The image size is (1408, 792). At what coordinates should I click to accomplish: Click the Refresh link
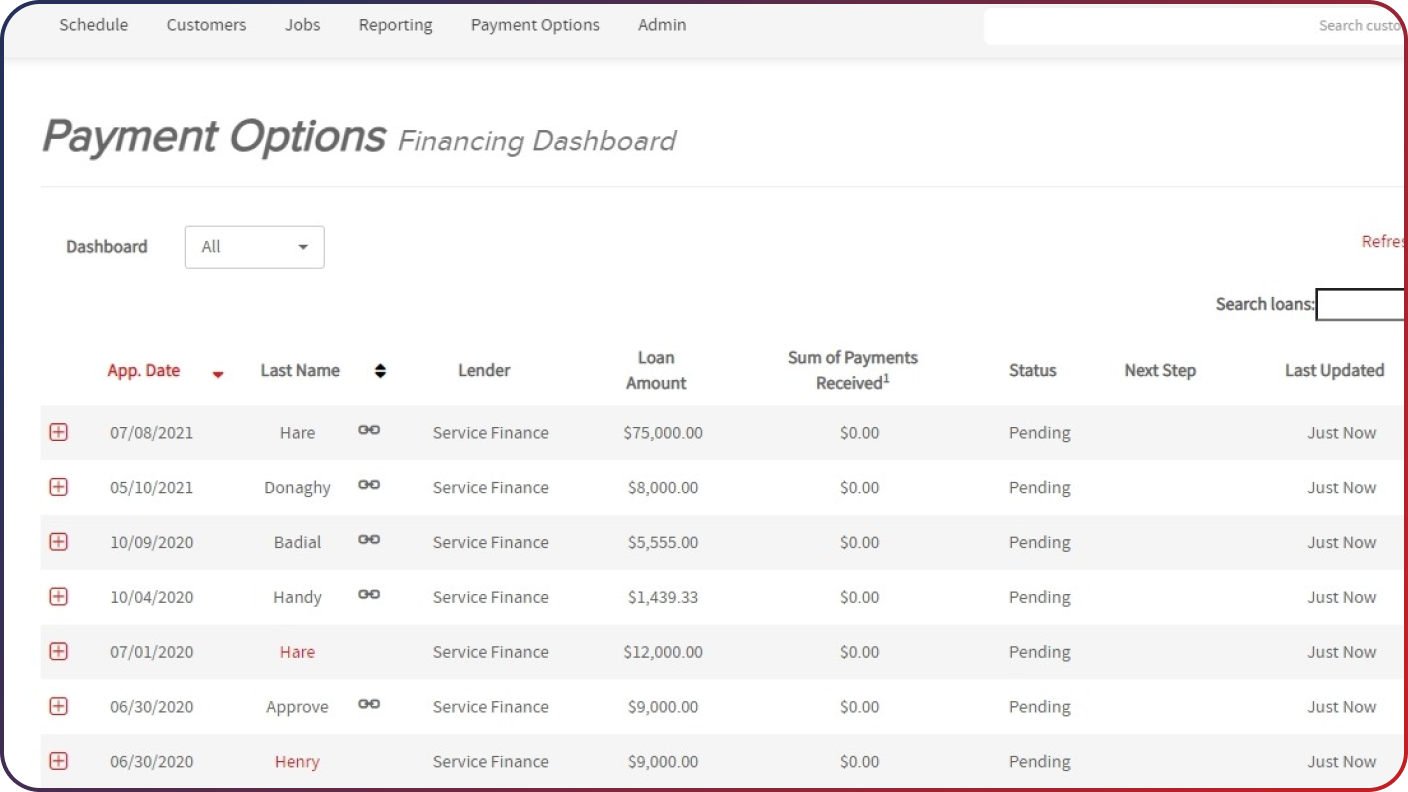point(1384,241)
